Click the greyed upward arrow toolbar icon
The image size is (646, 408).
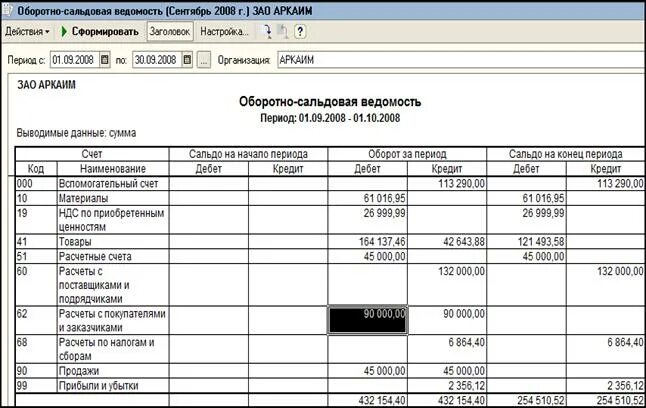tap(283, 31)
